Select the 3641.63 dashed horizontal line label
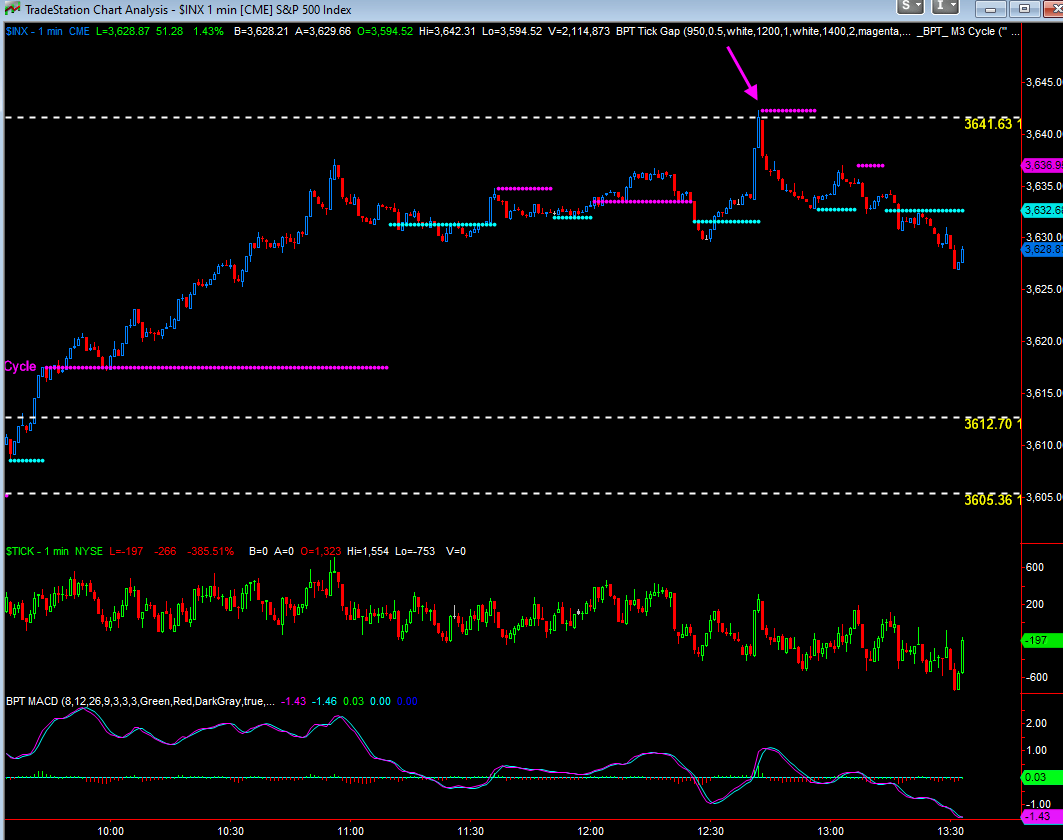The width and height of the screenshot is (1063, 840). point(990,124)
